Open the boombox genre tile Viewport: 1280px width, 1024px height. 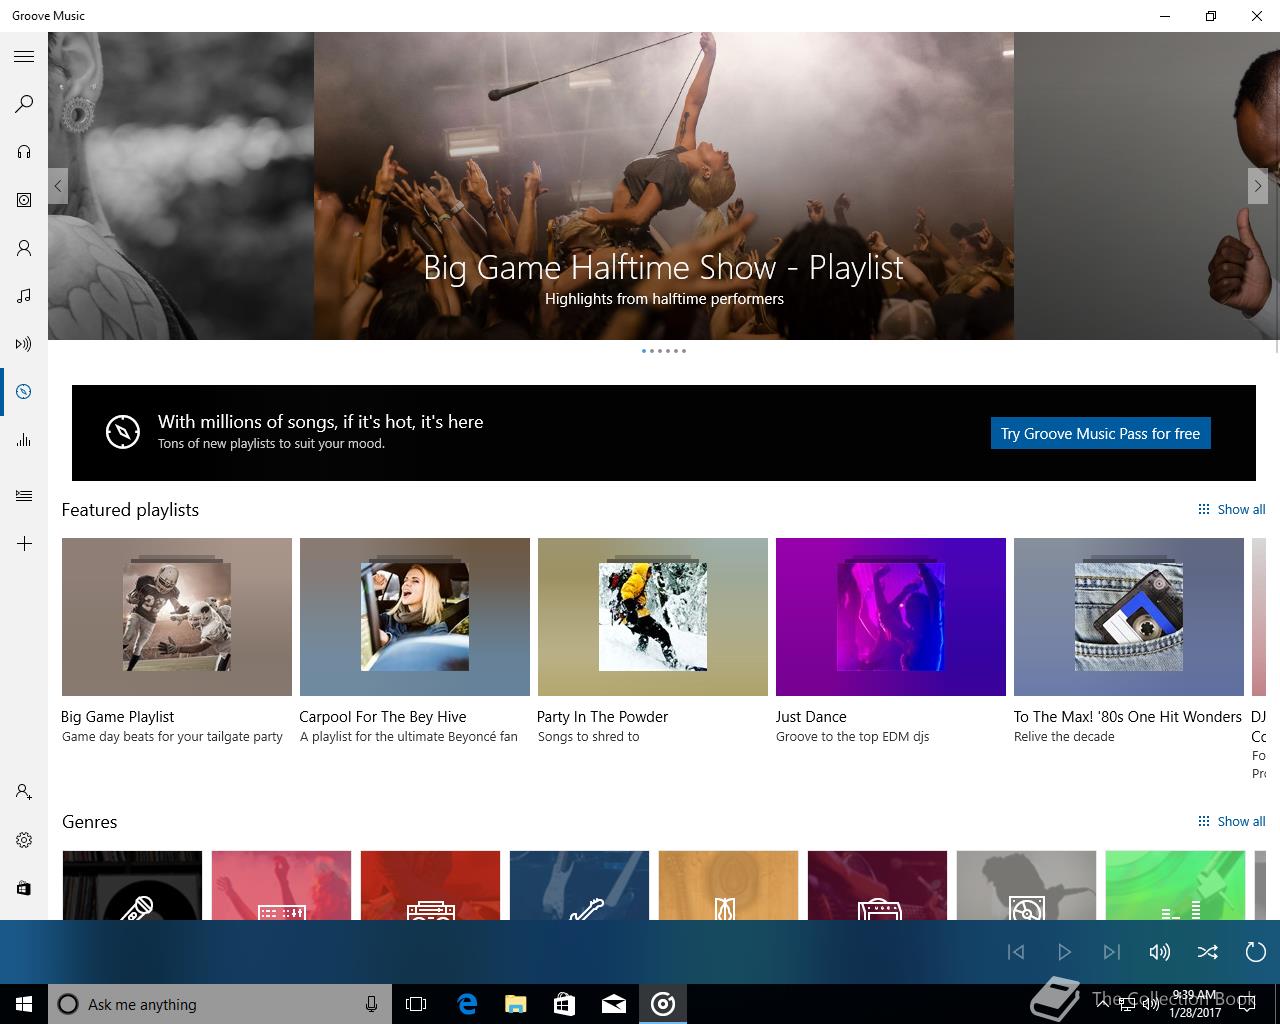pyautogui.click(x=430, y=885)
